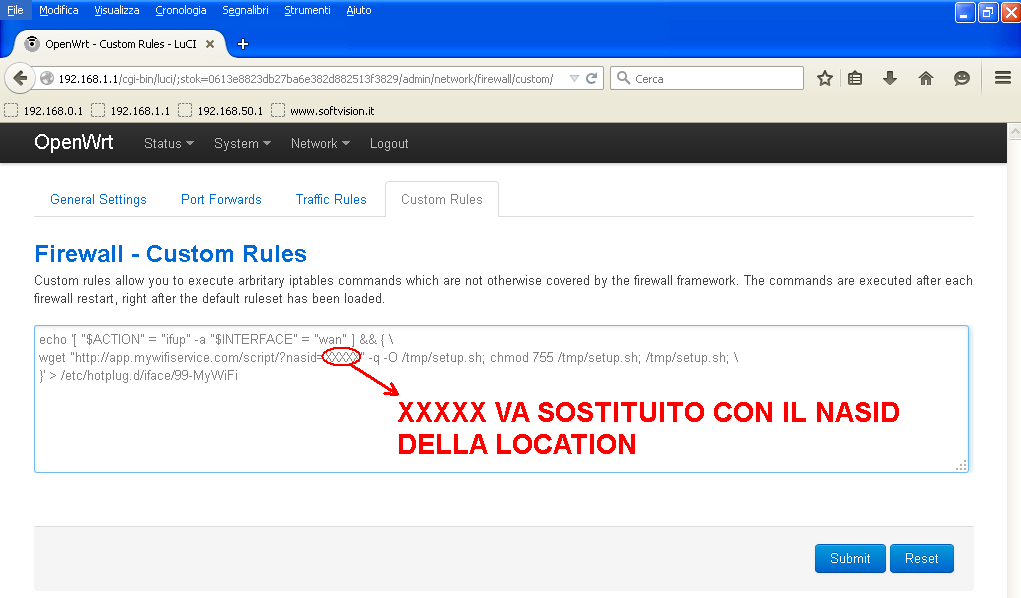
Task: Open the 192.168.1.1 bookmark
Action: [x=131, y=111]
